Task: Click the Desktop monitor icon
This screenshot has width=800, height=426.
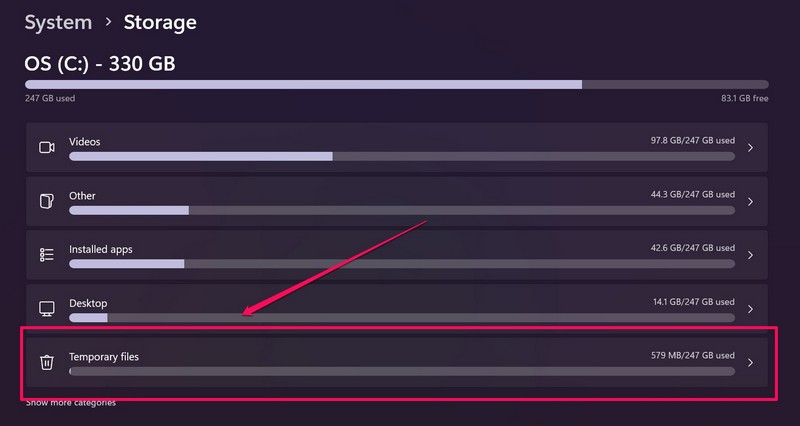Action: [x=46, y=309]
